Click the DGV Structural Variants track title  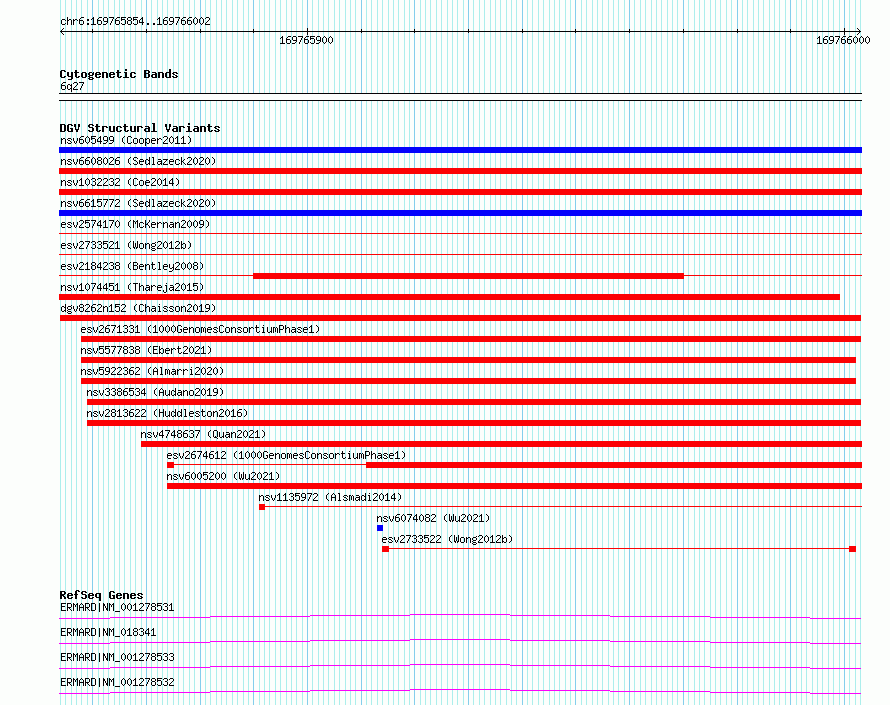140,128
